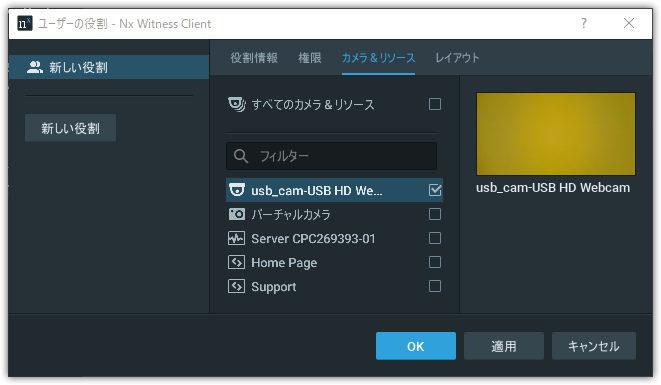Check the バーチャルカメラ checkbox
The width and height of the screenshot is (661, 385).
(x=435, y=214)
